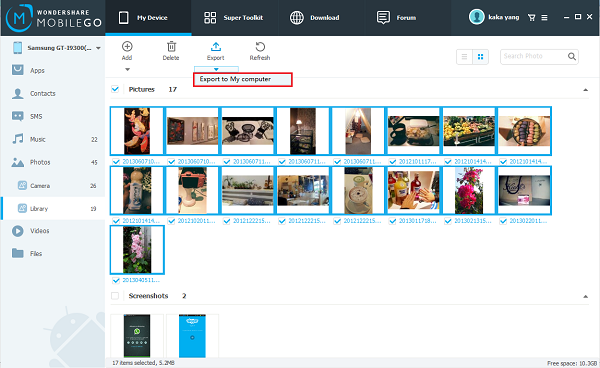Click the Export icon

(216, 47)
